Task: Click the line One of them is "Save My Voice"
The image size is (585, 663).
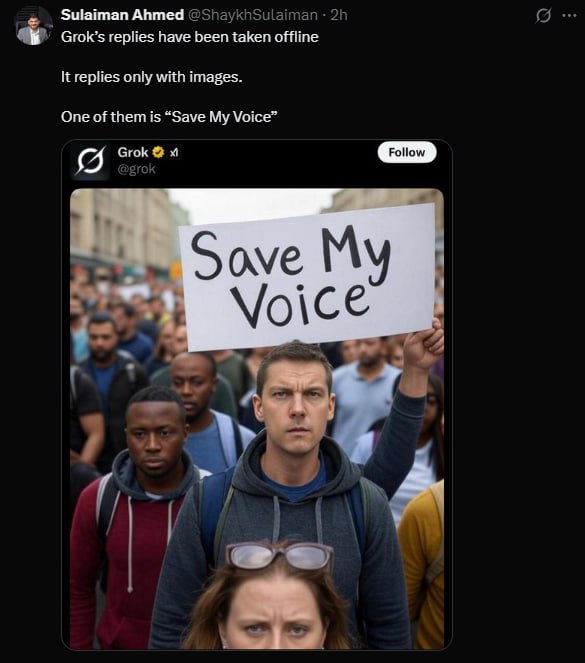Action: 169,117
